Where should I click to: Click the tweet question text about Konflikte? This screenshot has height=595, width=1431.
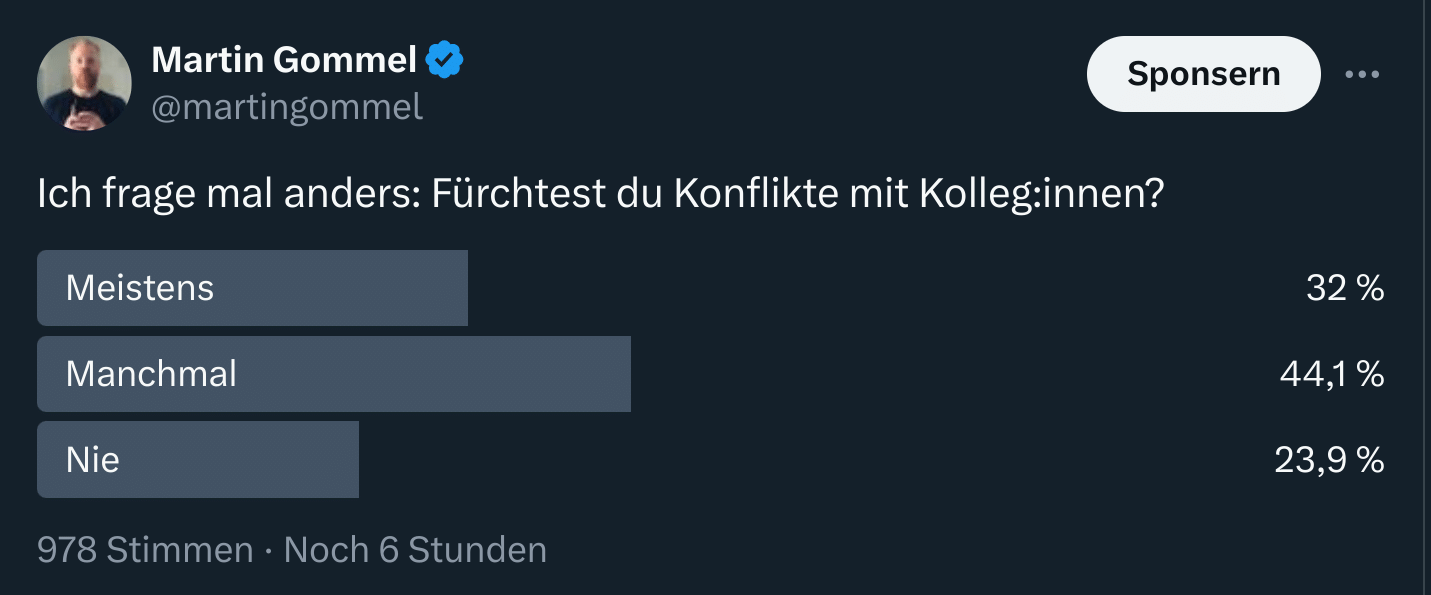pos(600,194)
